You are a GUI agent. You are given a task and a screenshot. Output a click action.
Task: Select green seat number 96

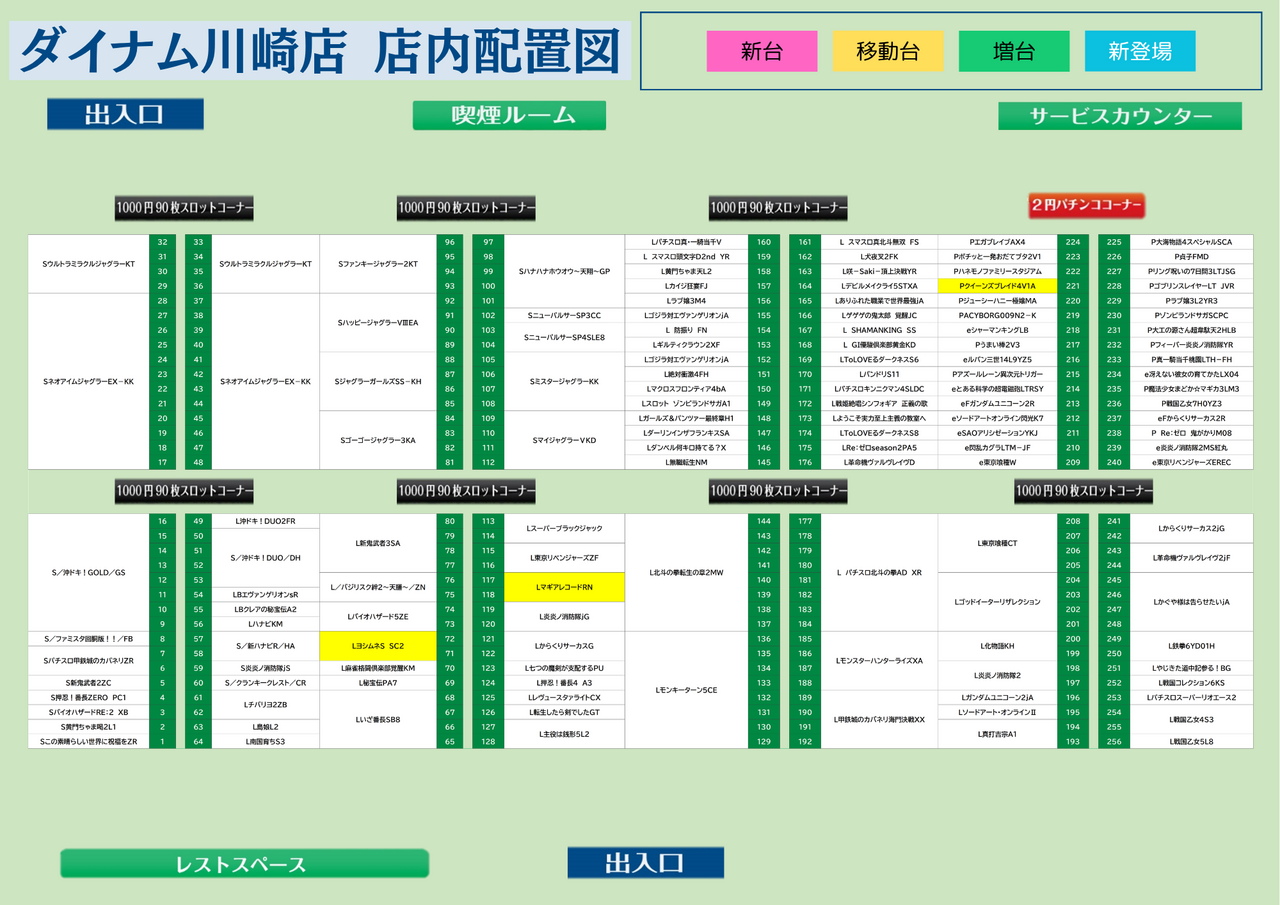point(450,242)
